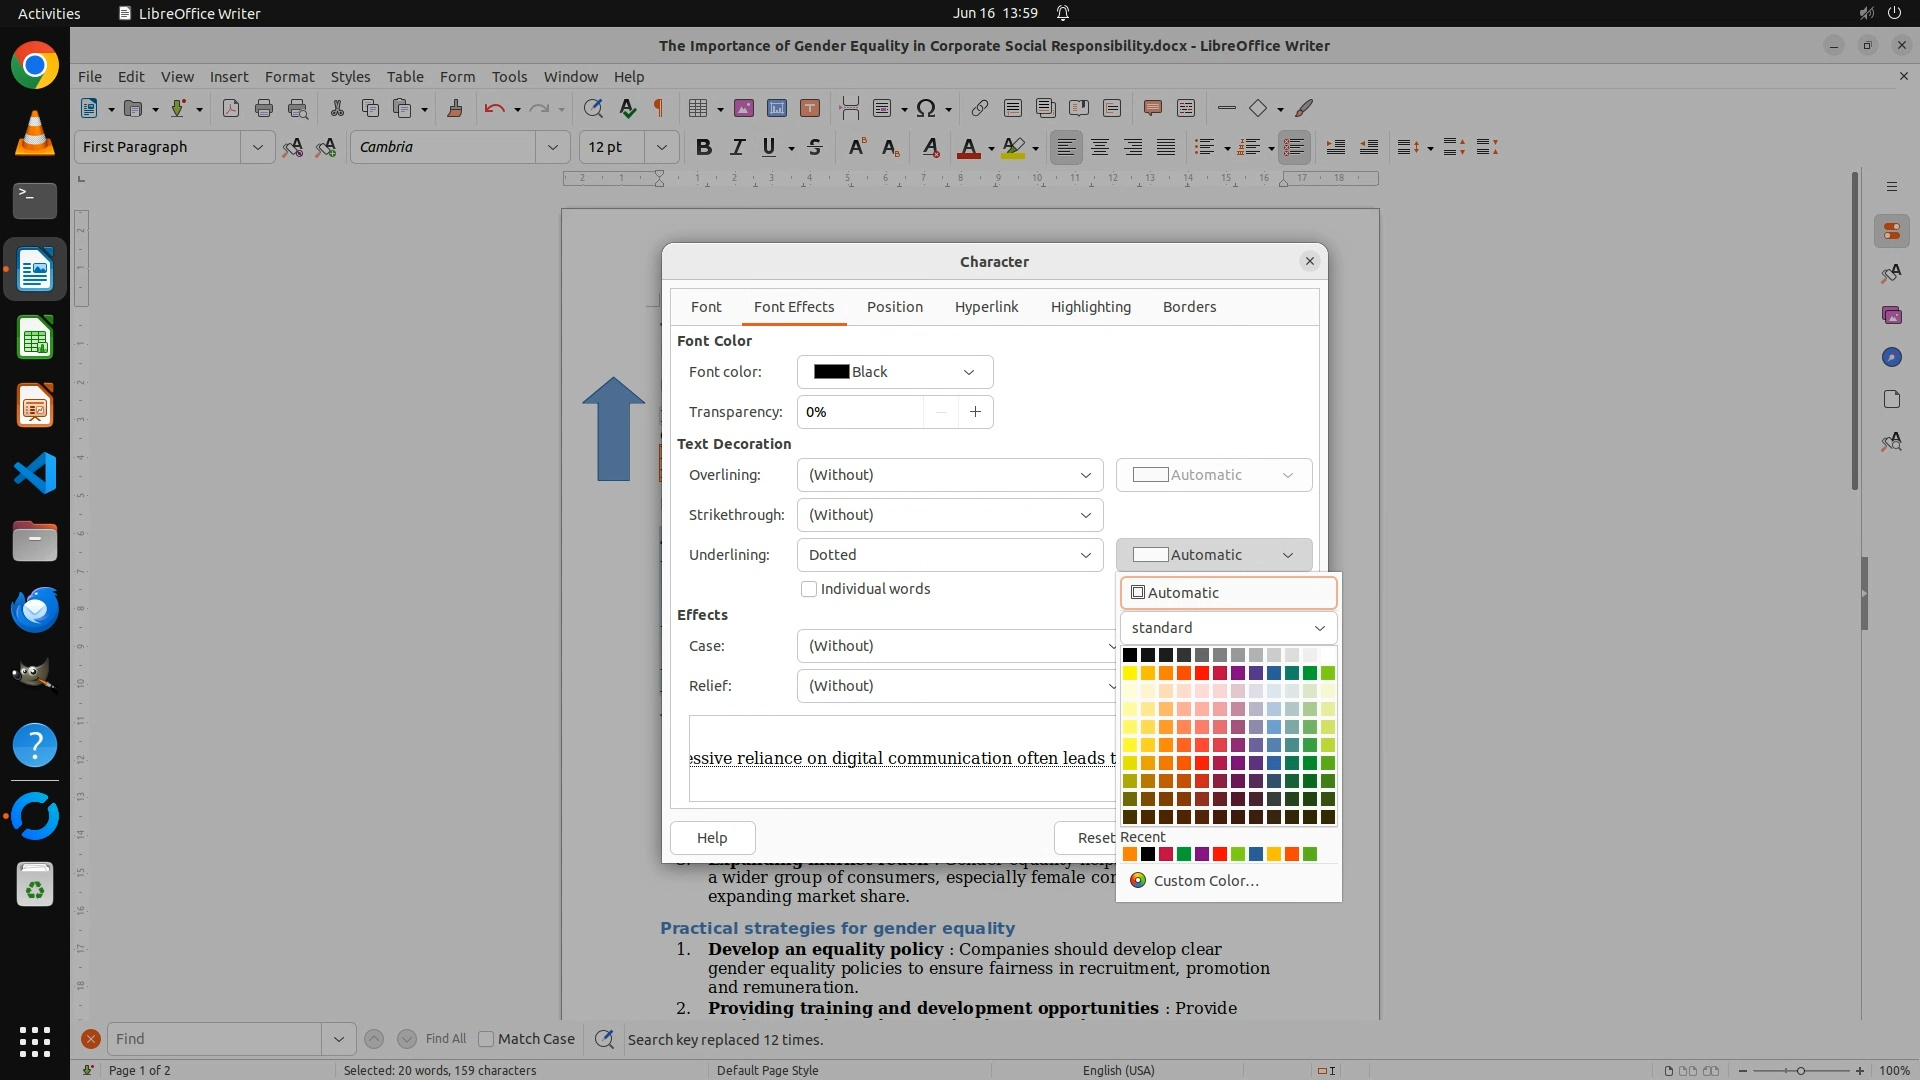Image resolution: width=1920 pixels, height=1080 pixels.
Task: Open the Format menu
Action: point(289,76)
